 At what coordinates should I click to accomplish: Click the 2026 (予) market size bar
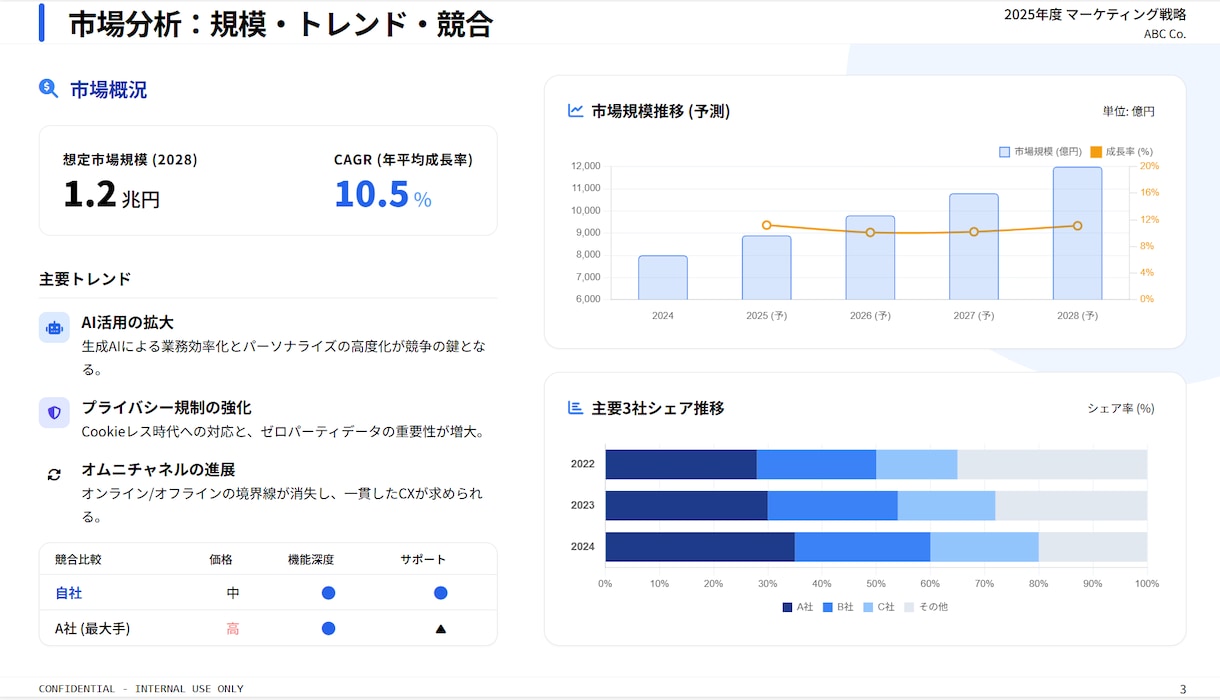tap(870, 257)
